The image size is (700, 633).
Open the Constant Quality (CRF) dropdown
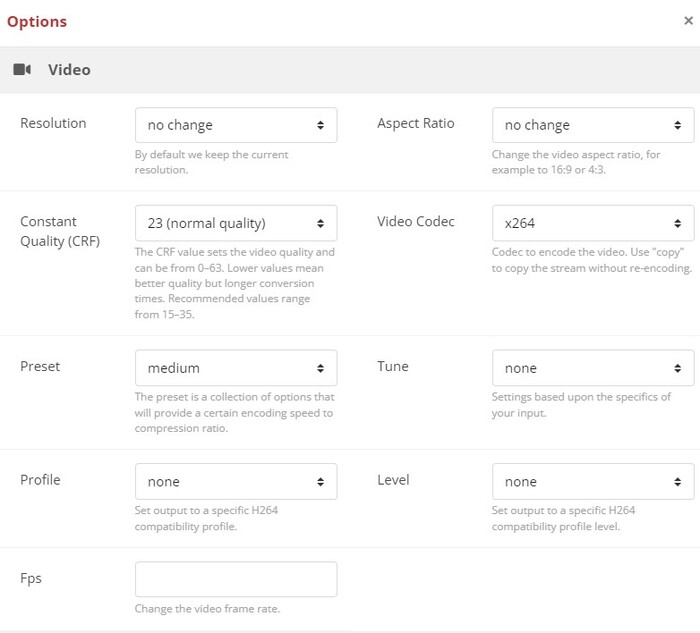click(236, 223)
